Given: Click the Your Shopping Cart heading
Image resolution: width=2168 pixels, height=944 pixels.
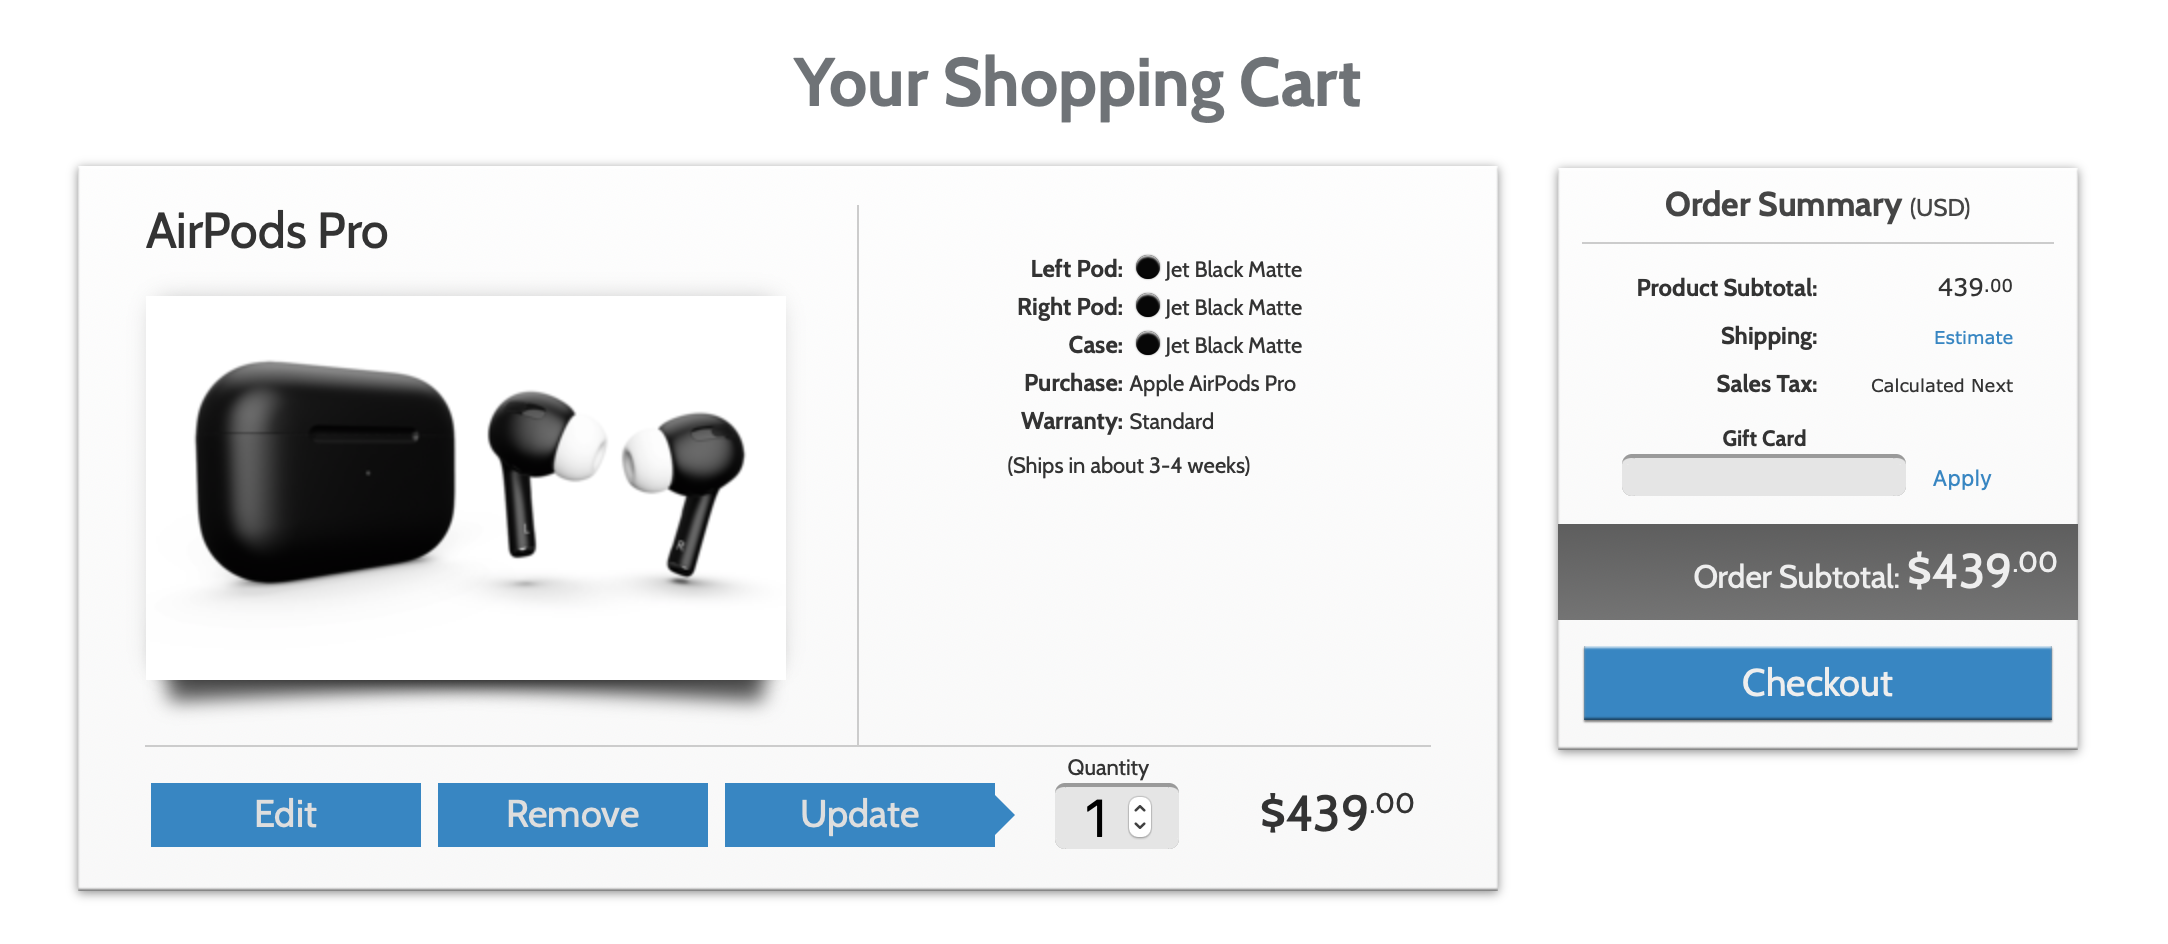Looking at the screenshot, I should point(1076,83).
